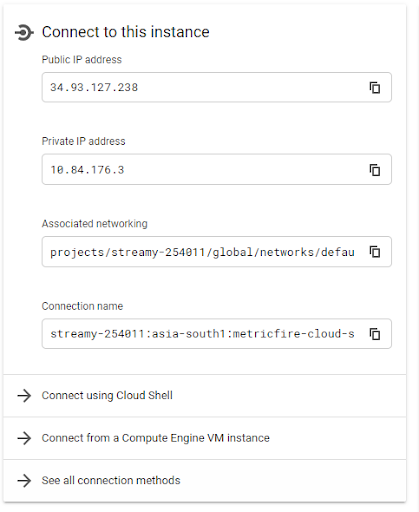Click the arrow beside Compute Engine VM instance
419x512 pixels.
24,438
